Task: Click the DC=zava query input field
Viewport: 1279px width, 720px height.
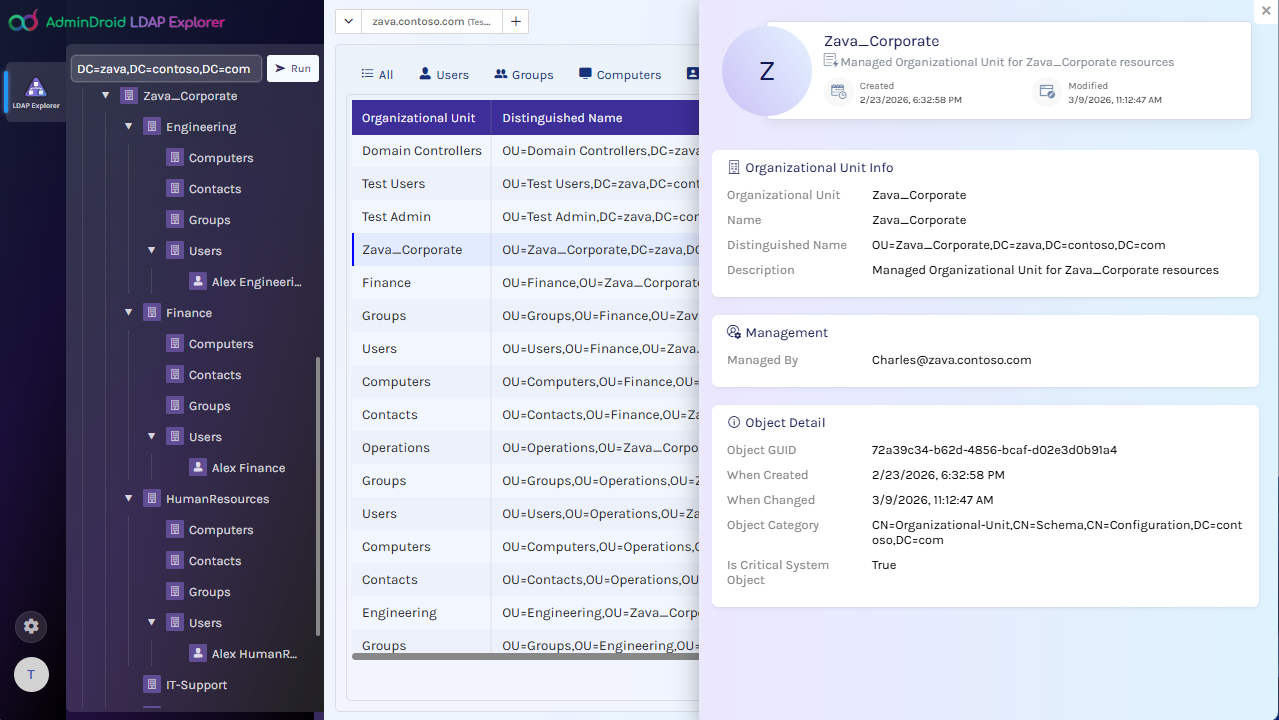Action: [166, 68]
